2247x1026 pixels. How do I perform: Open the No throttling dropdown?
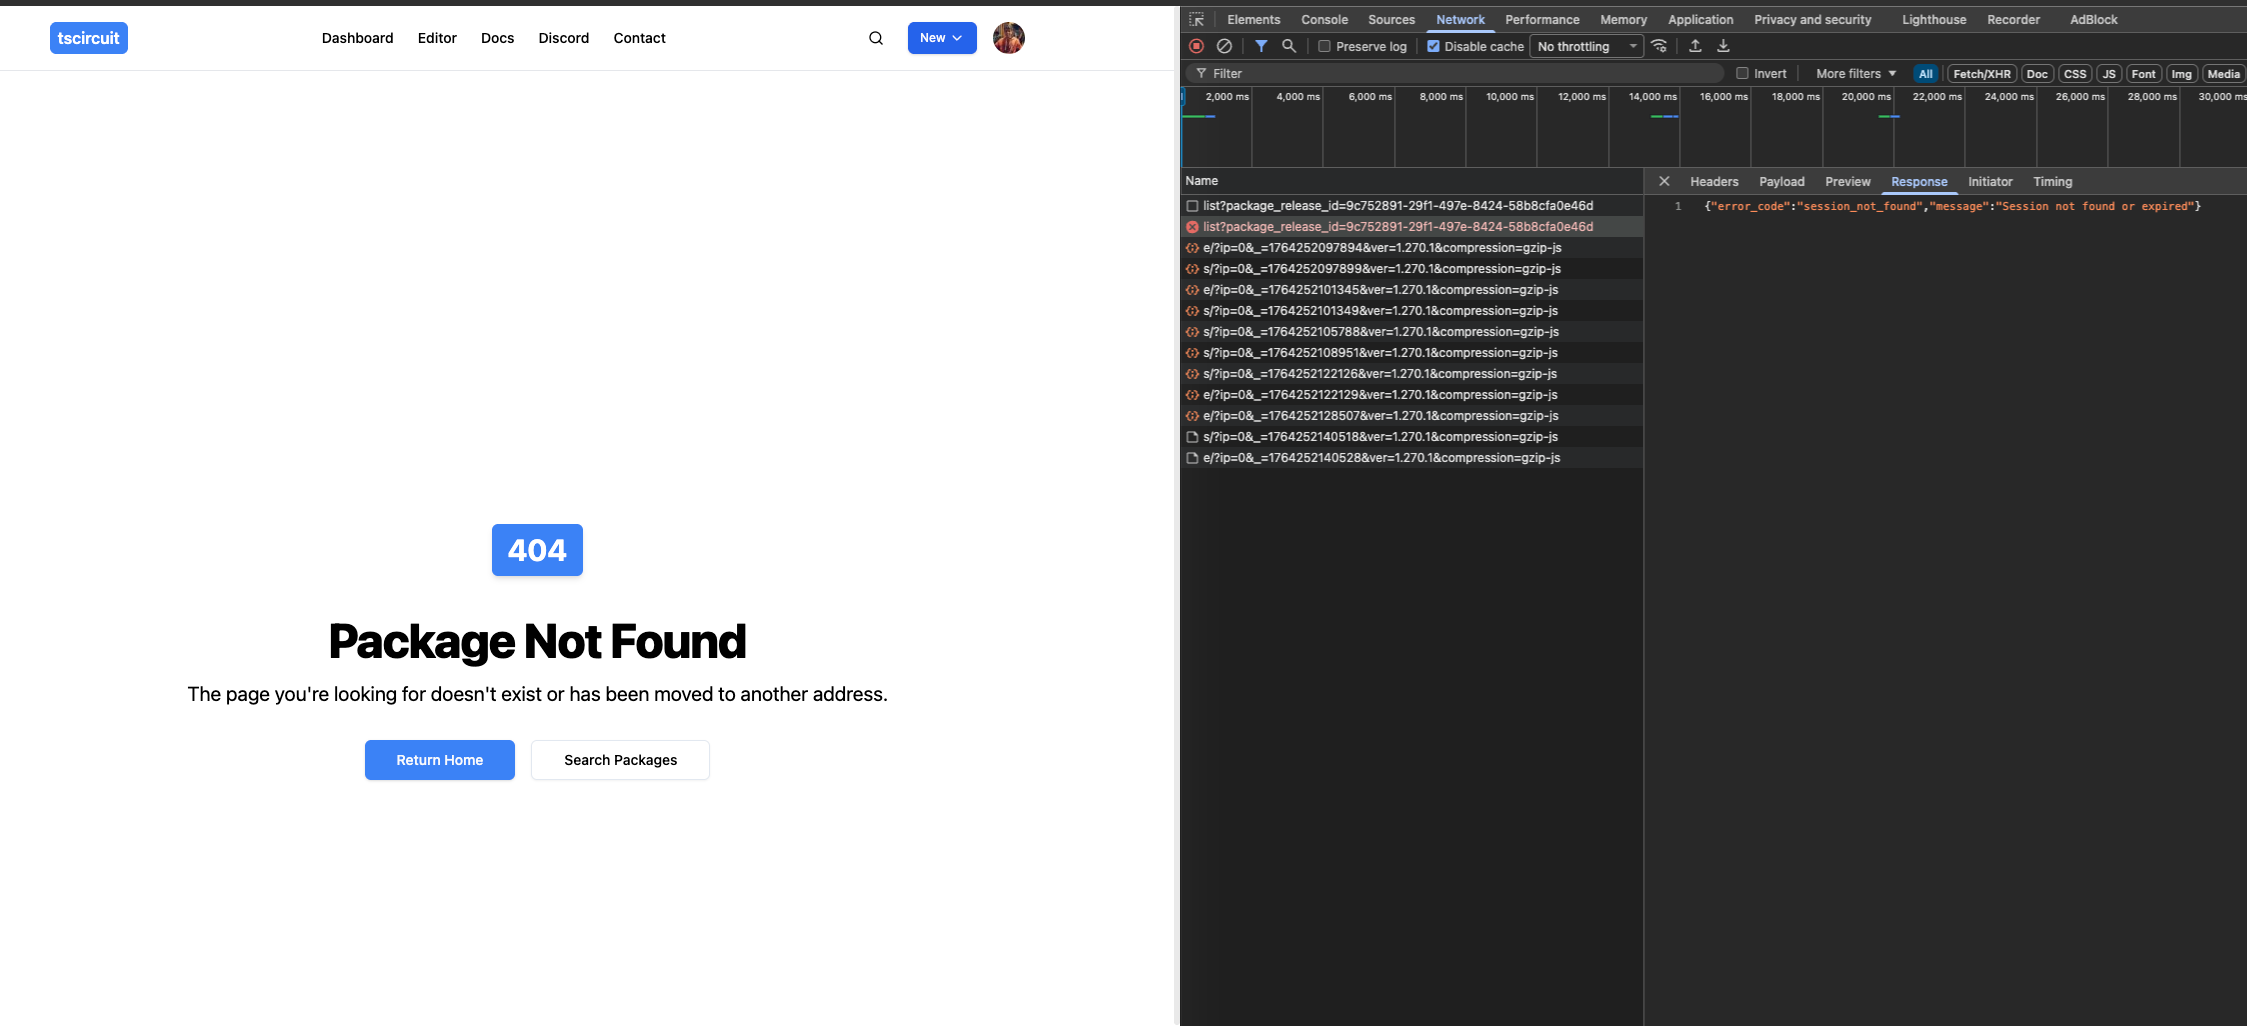click(1587, 46)
